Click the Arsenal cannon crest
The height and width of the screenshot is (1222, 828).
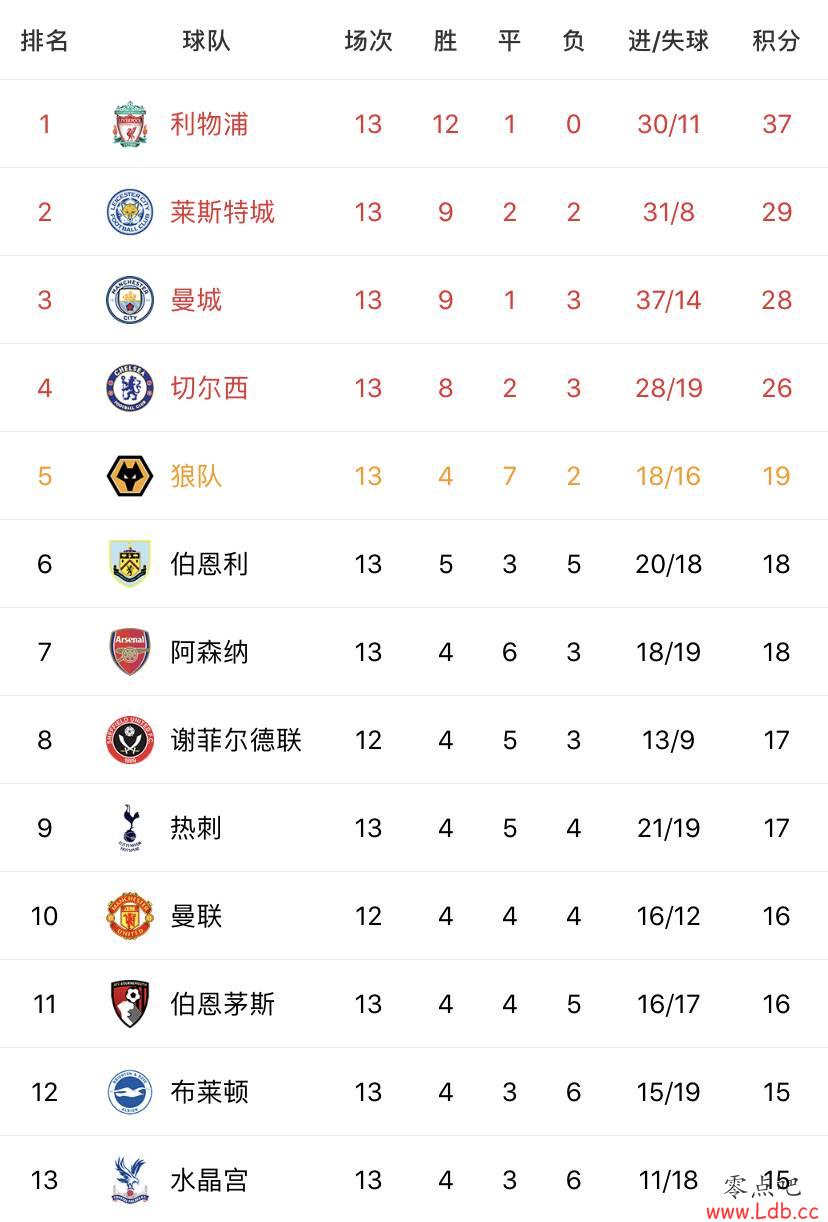(x=130, y=652)
